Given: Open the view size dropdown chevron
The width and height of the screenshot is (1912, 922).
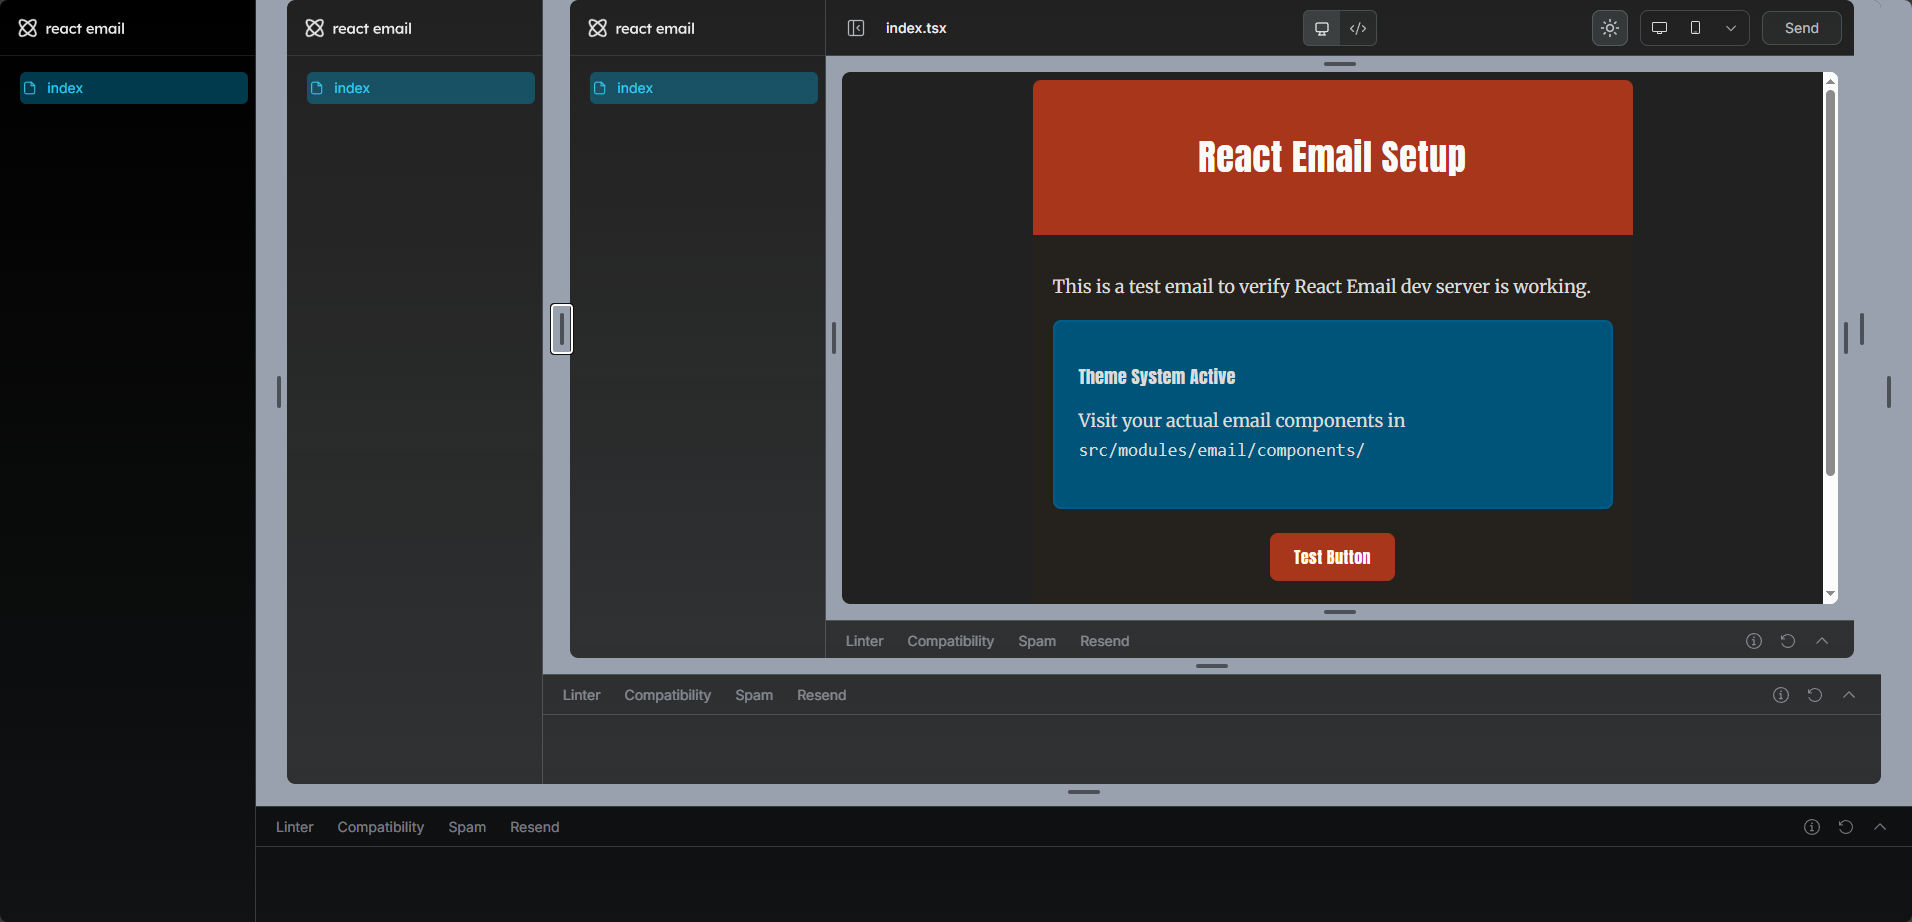Looking at the screenshot, I should [x=1731, y=27].
